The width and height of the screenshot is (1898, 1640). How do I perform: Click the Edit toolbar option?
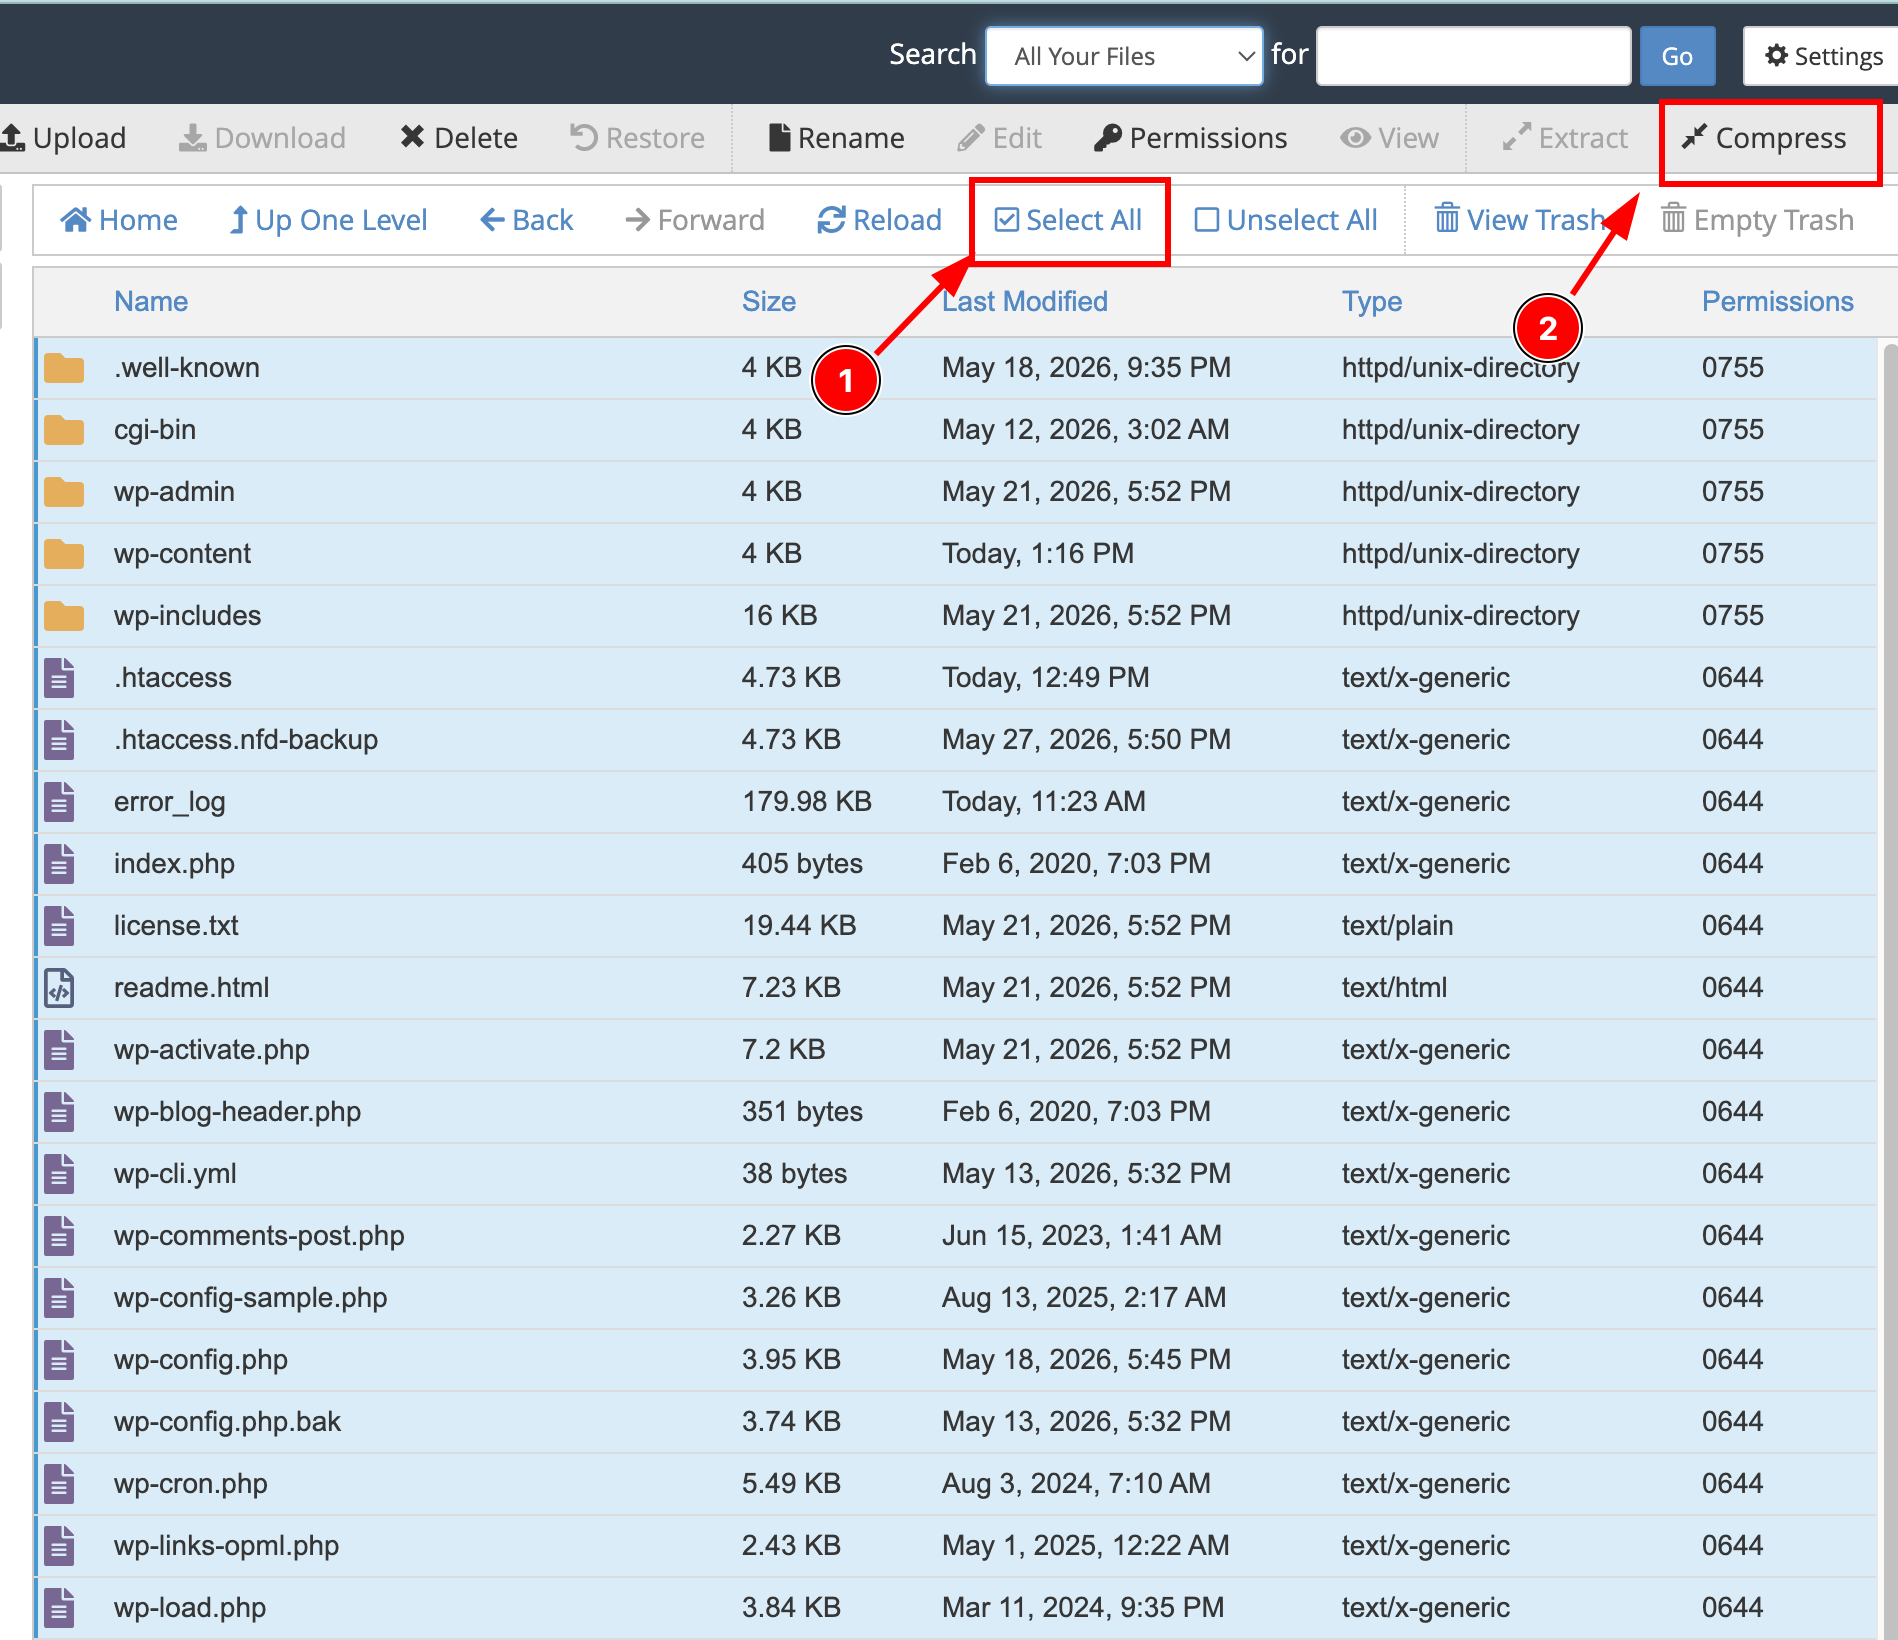click(999, 138)
